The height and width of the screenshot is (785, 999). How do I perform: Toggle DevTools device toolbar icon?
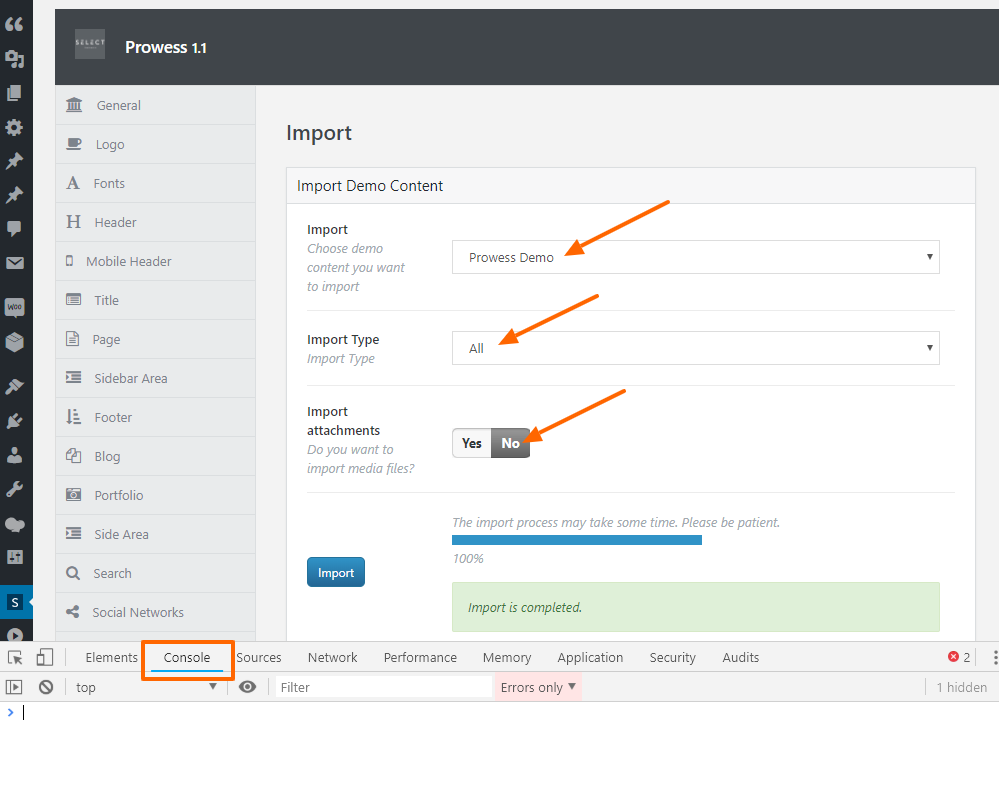pos(45,657)
